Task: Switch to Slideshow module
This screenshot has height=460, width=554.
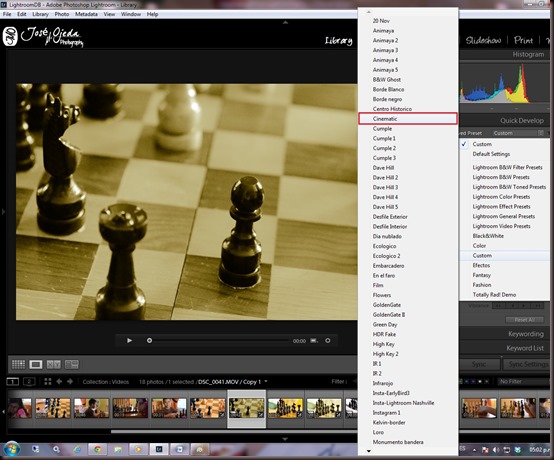Action: tap(483, 40)
